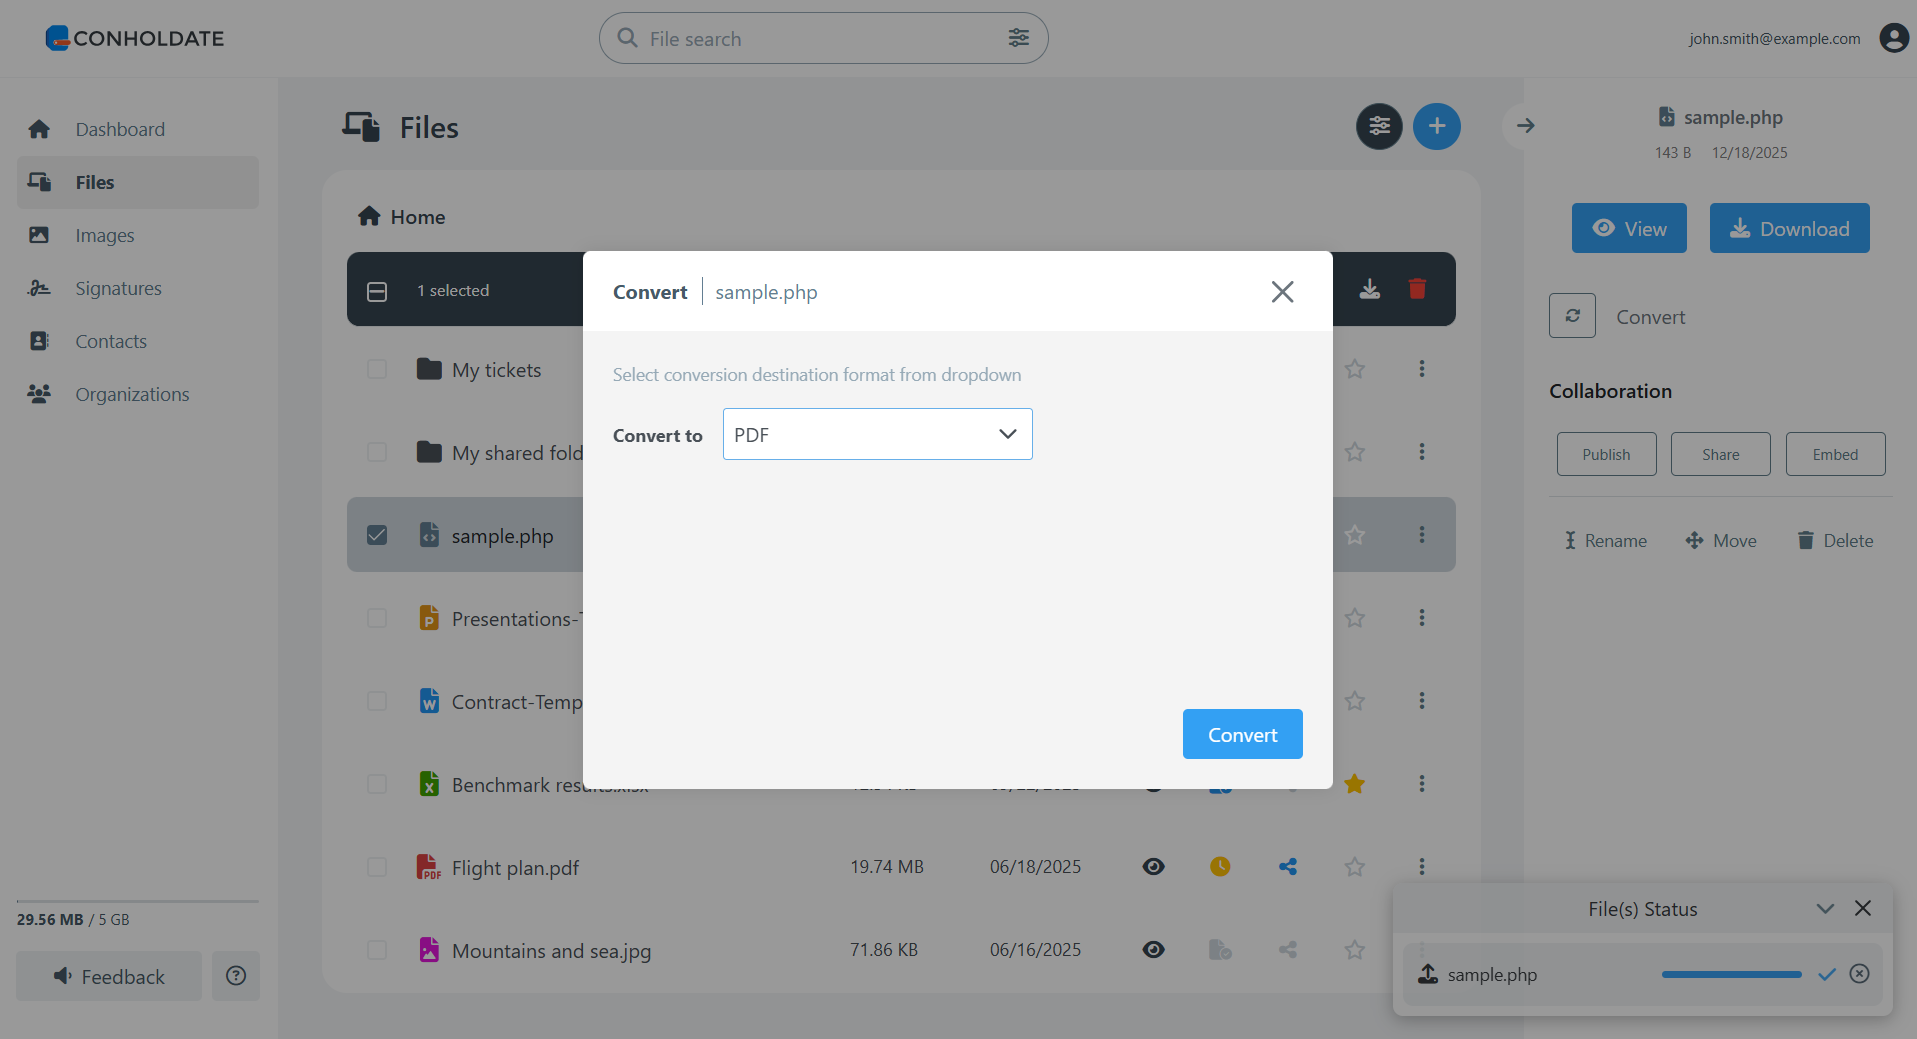Click the sample.php upload progress bar
The height and width of the screenshot is (1039, 1917).
1731,973
